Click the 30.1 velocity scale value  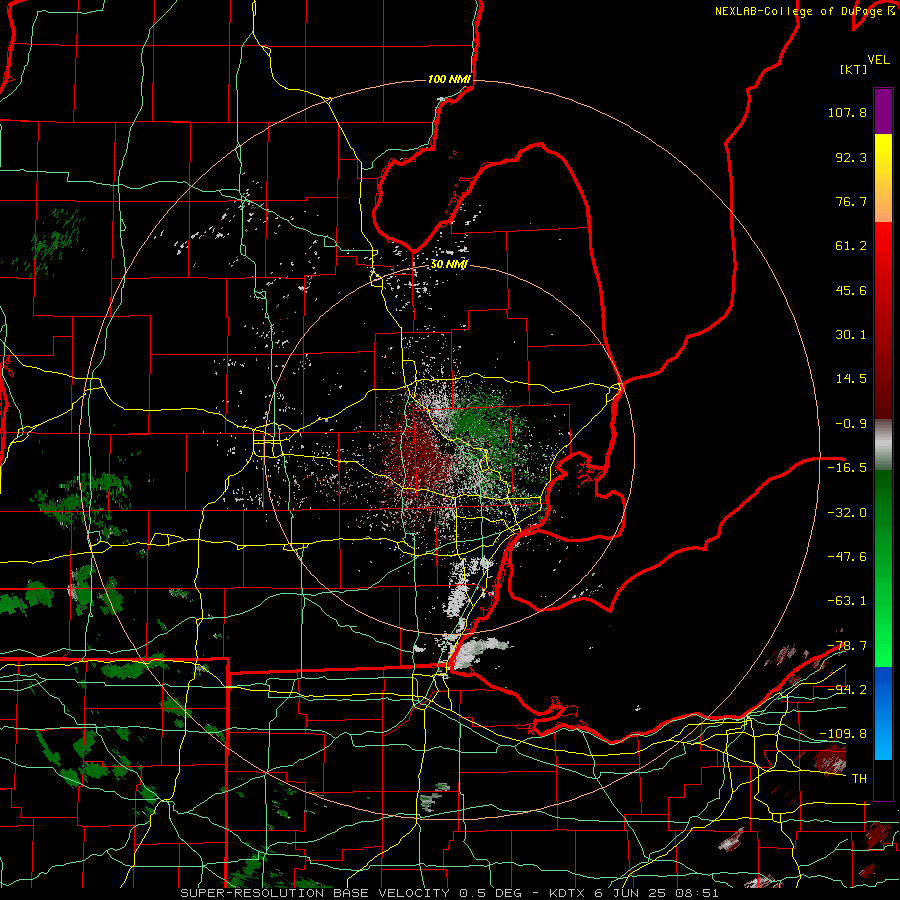tap(851, 335)
